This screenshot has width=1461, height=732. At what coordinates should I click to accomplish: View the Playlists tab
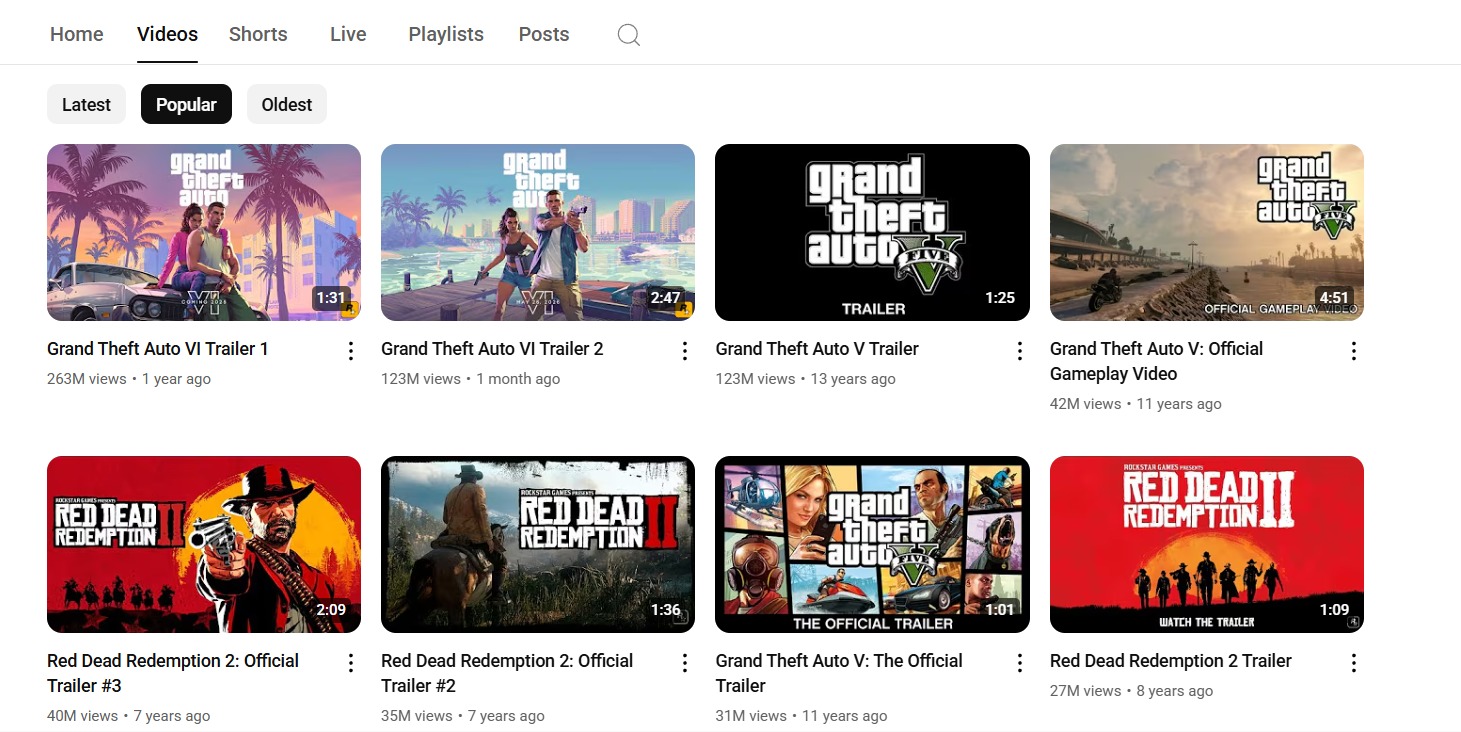pyautogui.click(x=446, y=34)
